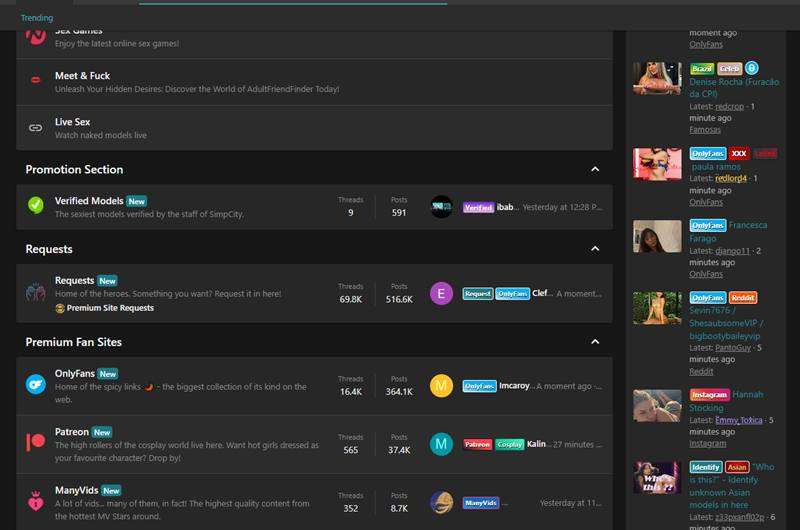Open the Instagram forum link in sidebar
This screenshot has width=800, height=530.
[x=708, y=443]
